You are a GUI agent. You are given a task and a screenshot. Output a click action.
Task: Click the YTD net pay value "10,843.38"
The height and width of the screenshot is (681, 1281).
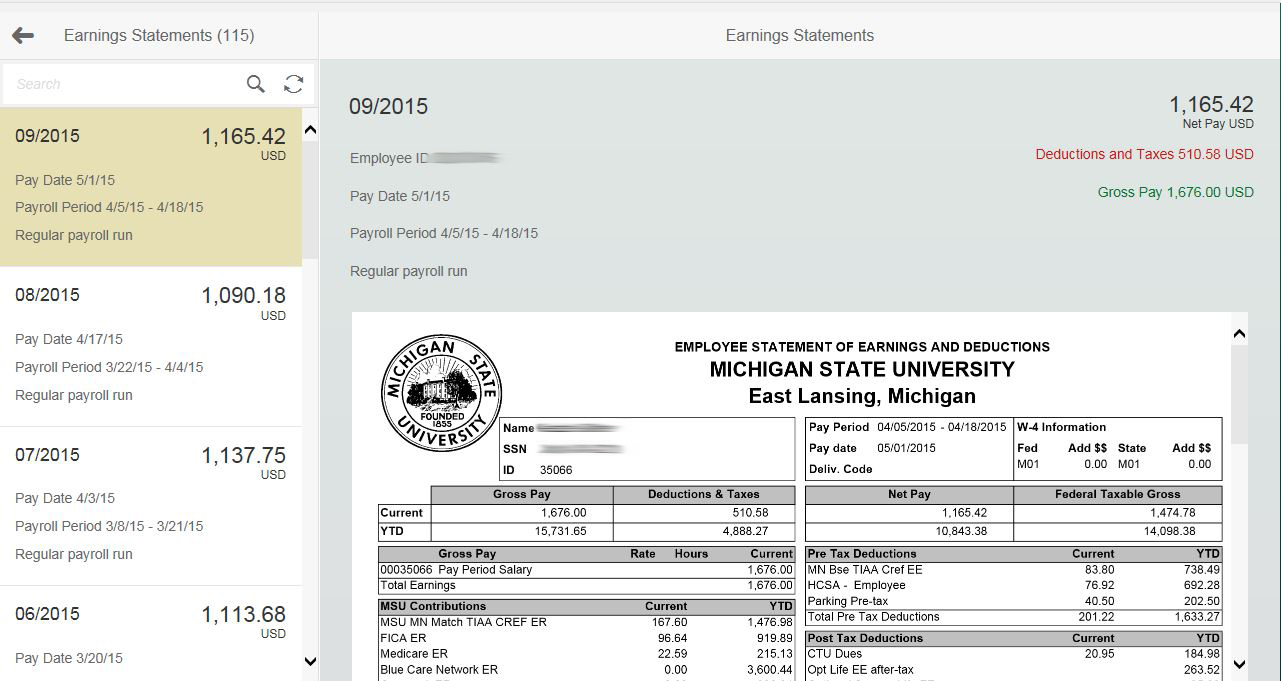(x=959, y=531)
